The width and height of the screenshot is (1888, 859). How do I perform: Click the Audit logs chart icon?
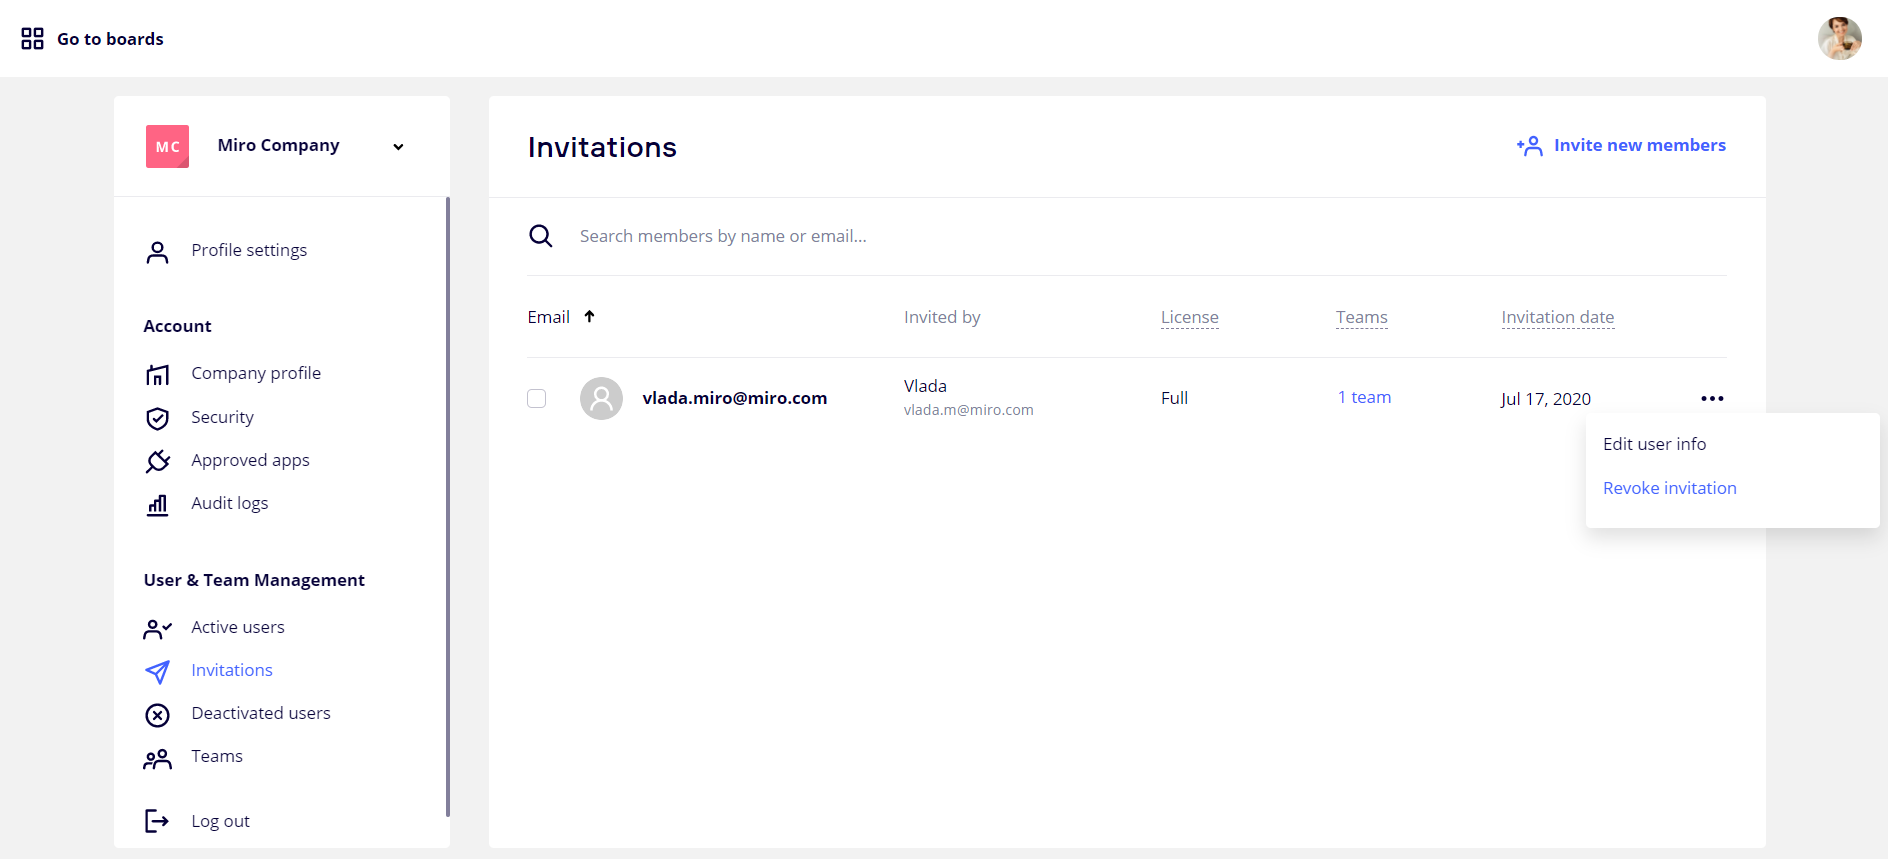pos(157,504)
